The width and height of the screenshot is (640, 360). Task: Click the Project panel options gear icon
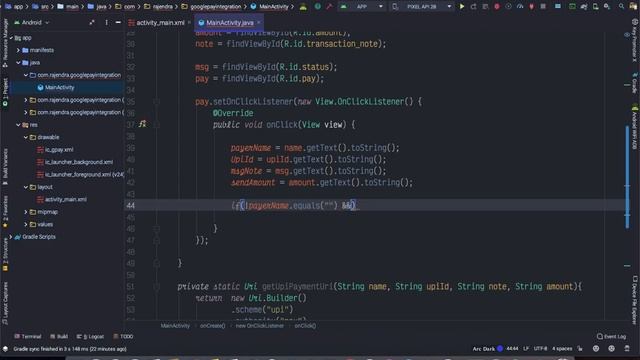coord(106,23)
